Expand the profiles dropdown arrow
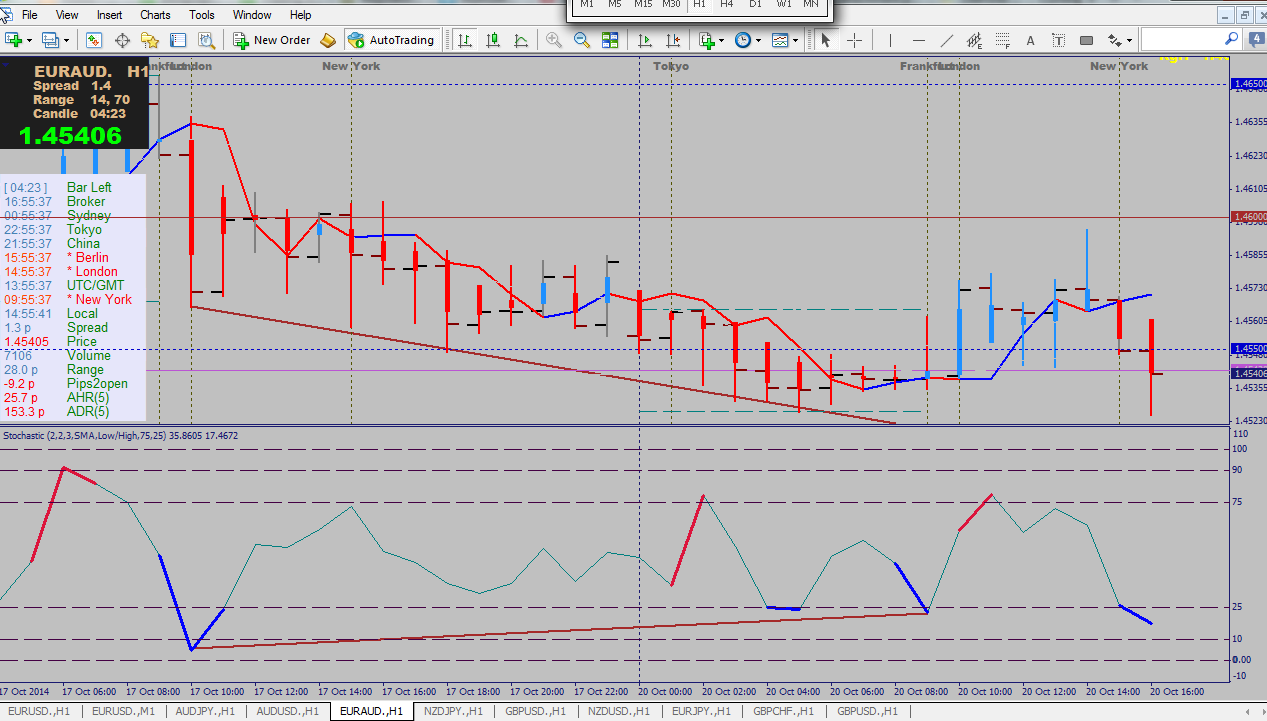 point(67,41)
